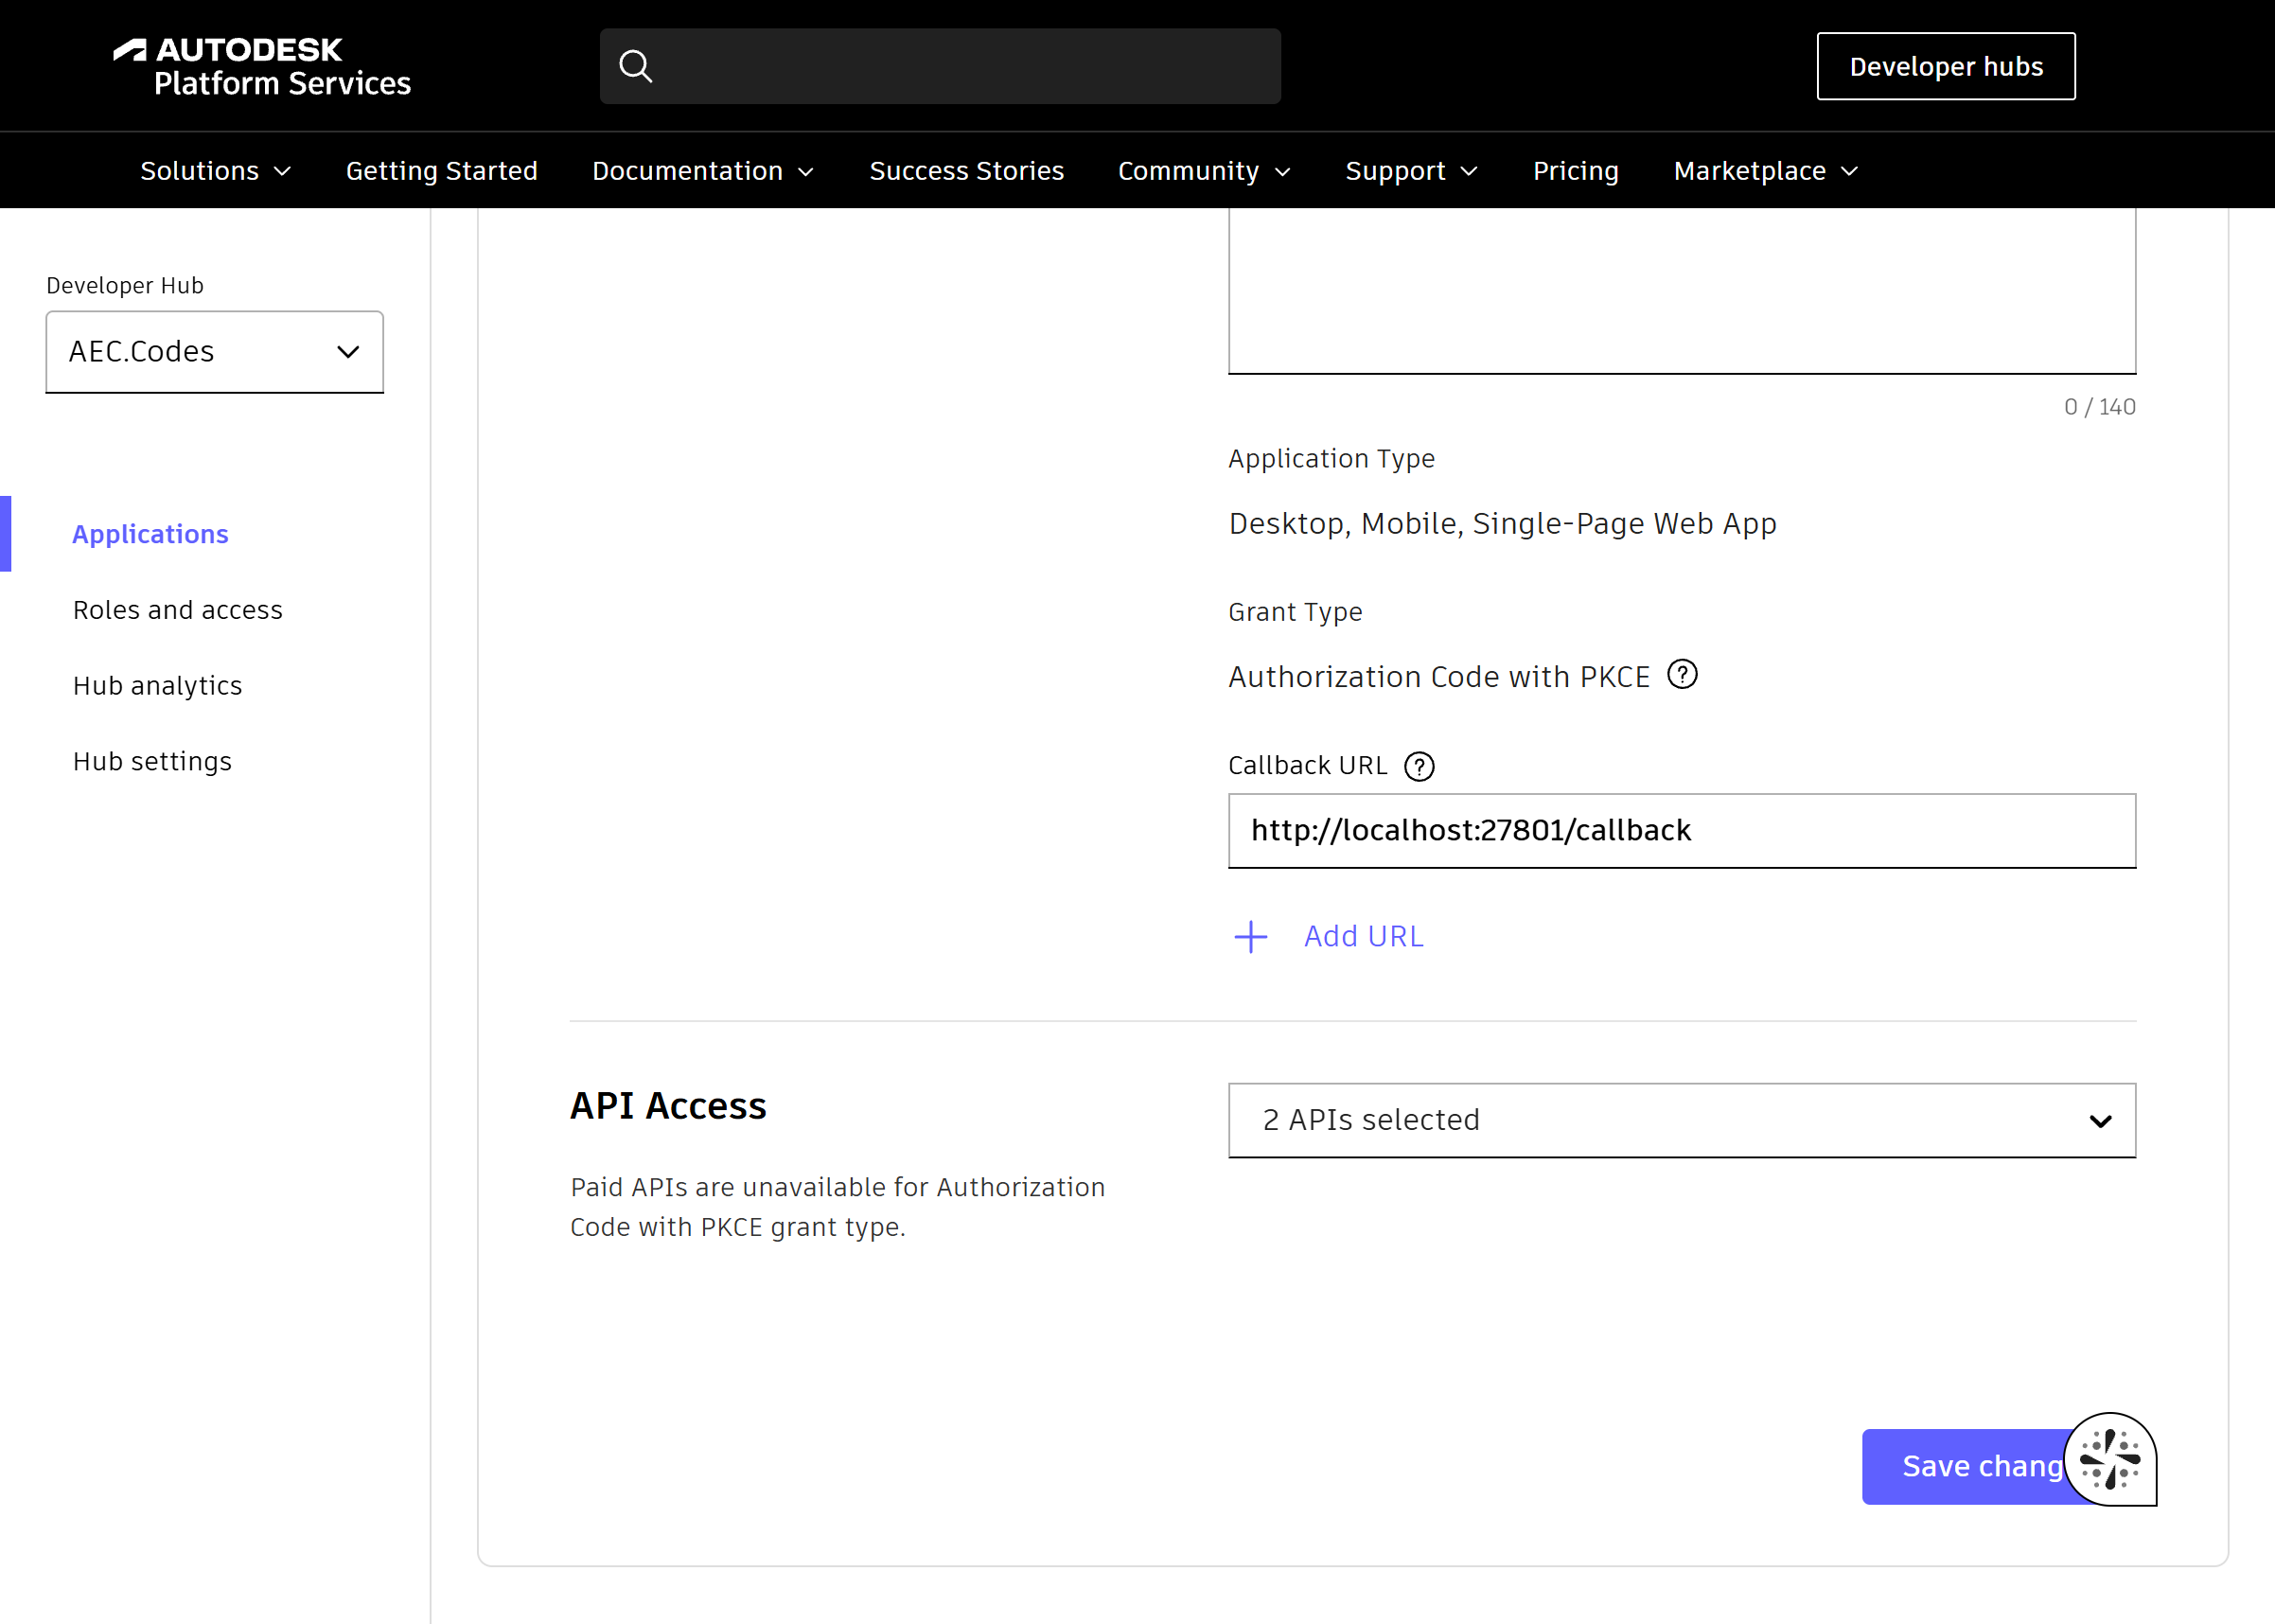Open Hub settings section
Screen dimensions: 2275x1624
tap(153, 762)
